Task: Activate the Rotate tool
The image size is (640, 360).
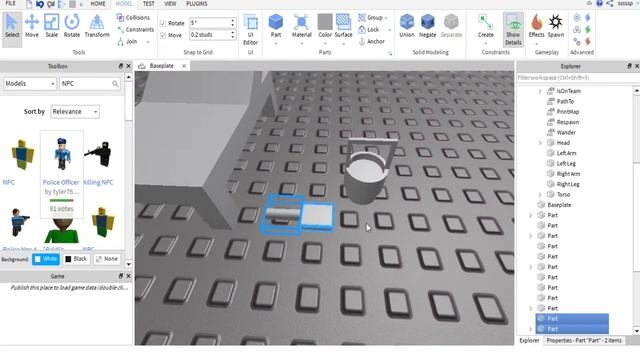Action: coord(72,26)
